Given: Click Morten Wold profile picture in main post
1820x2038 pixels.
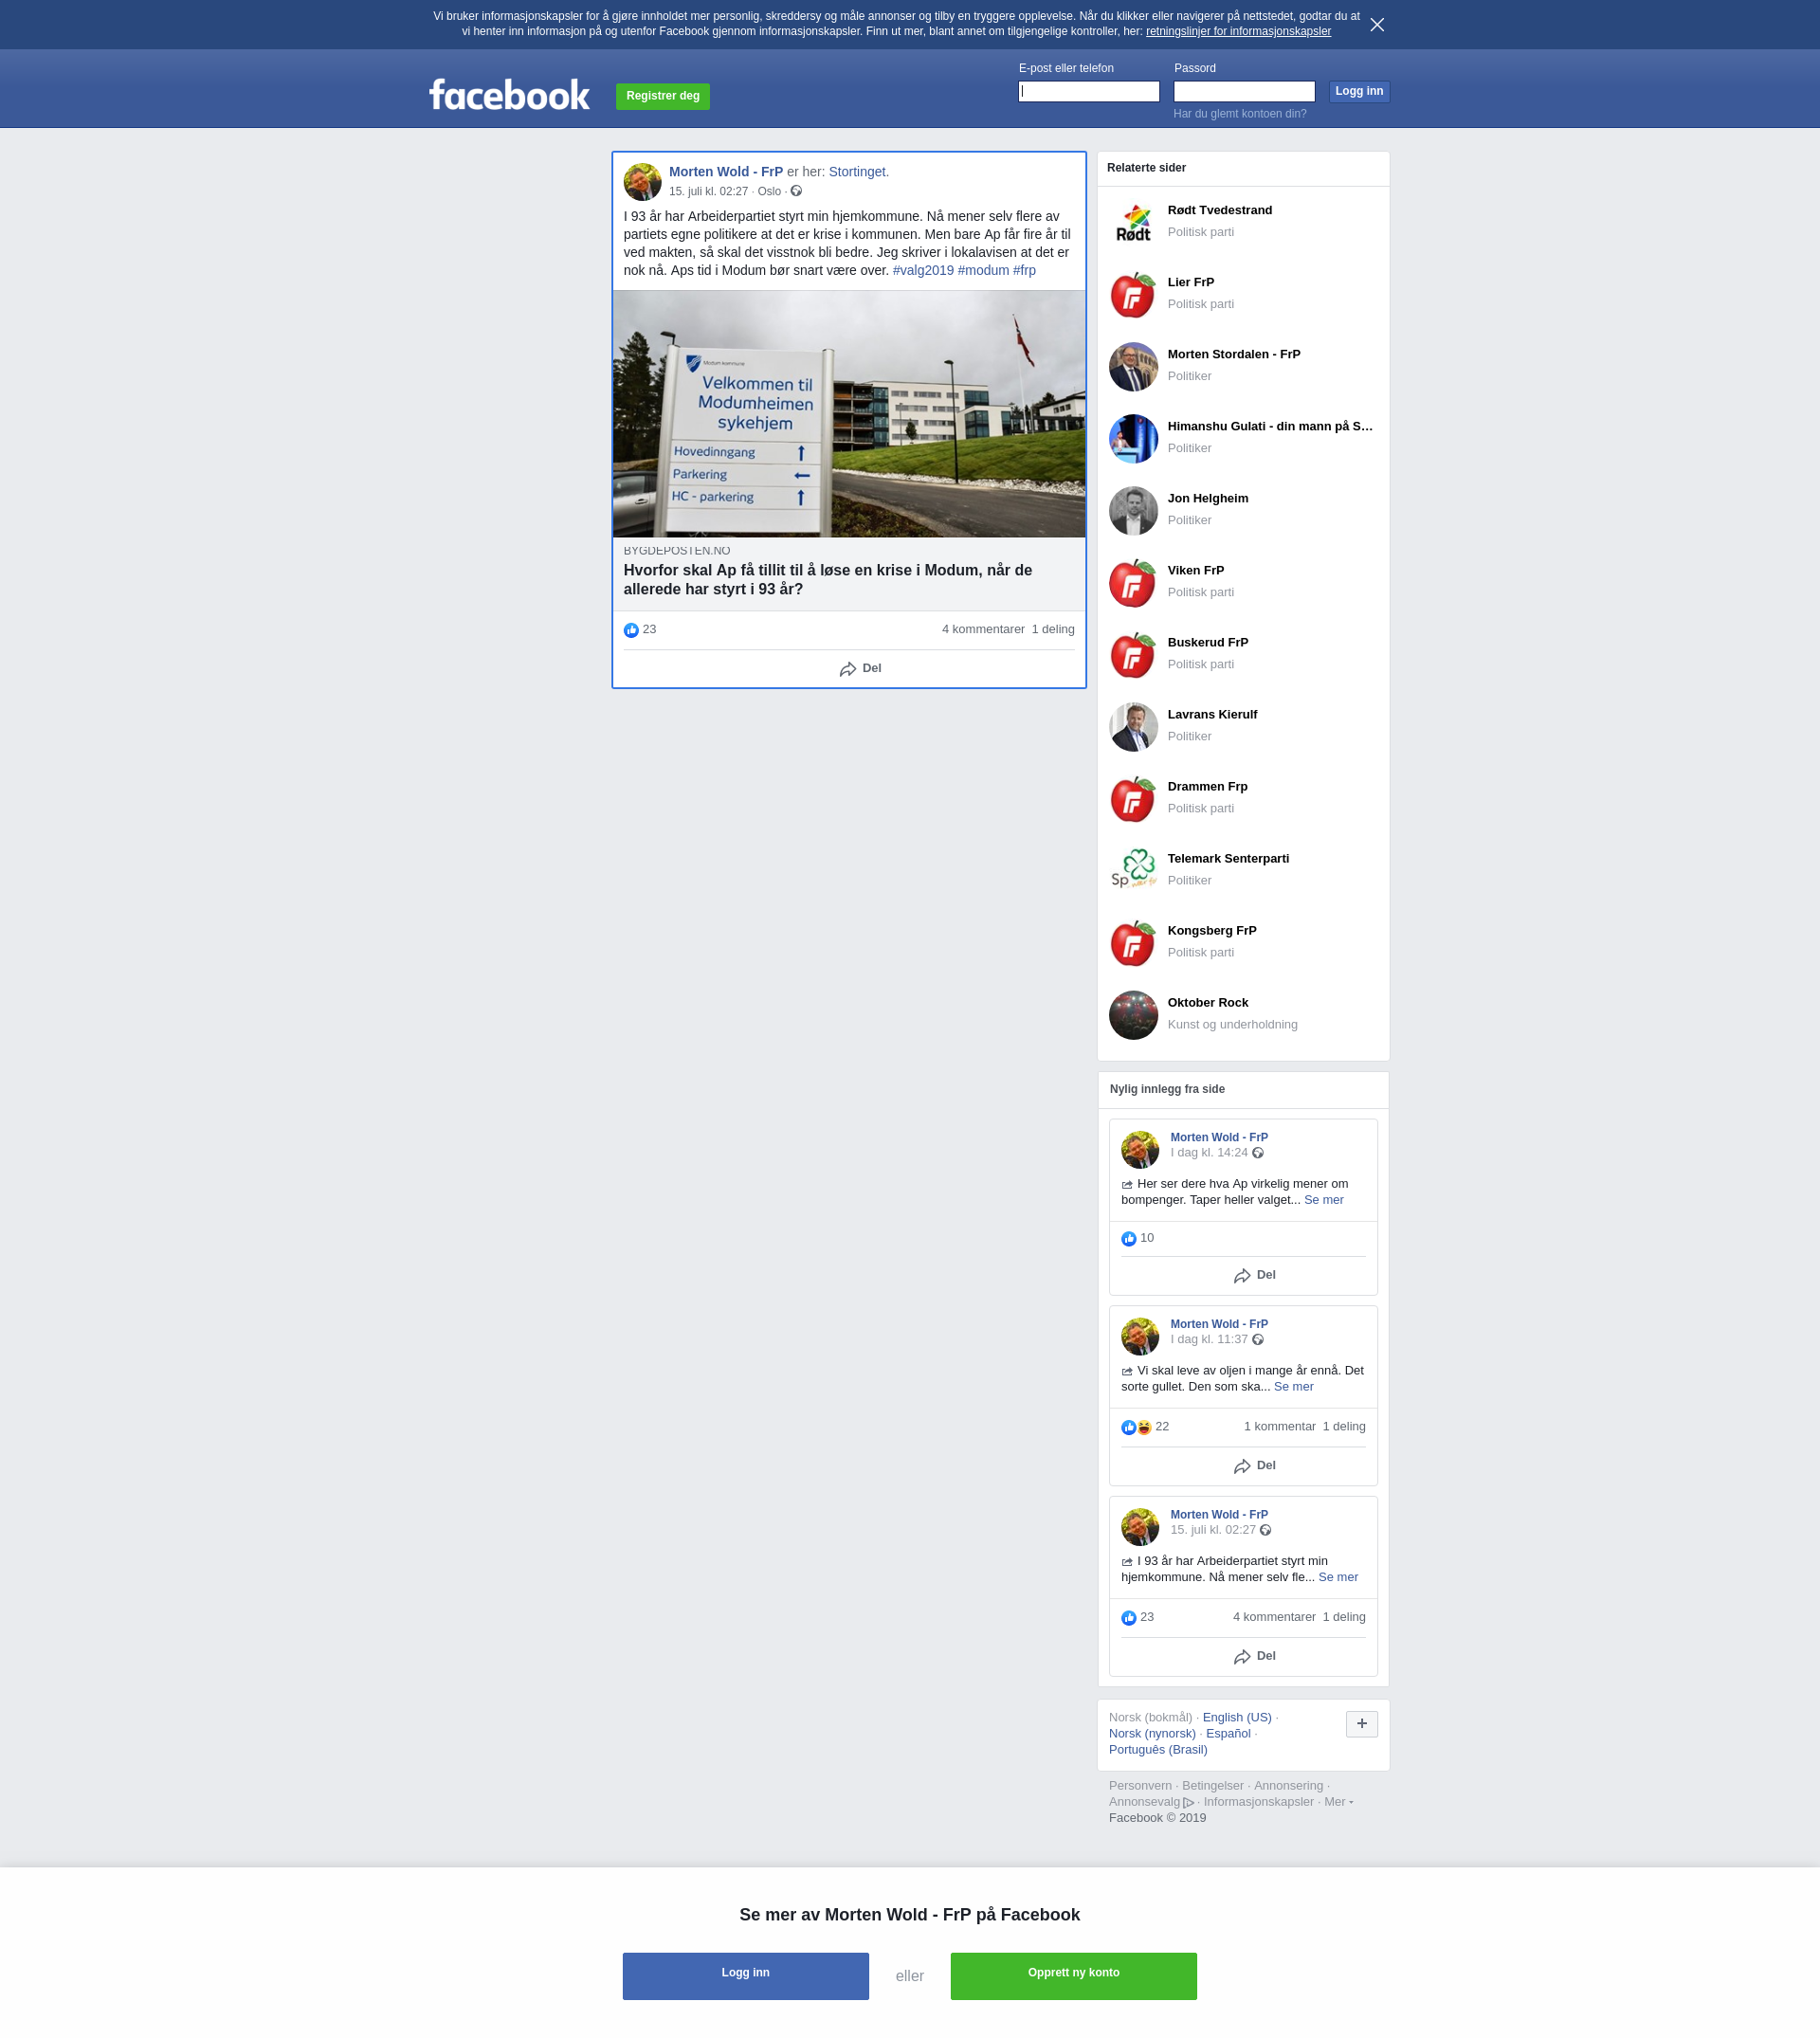Looking at the screenshot, I should tap(642, 182).
